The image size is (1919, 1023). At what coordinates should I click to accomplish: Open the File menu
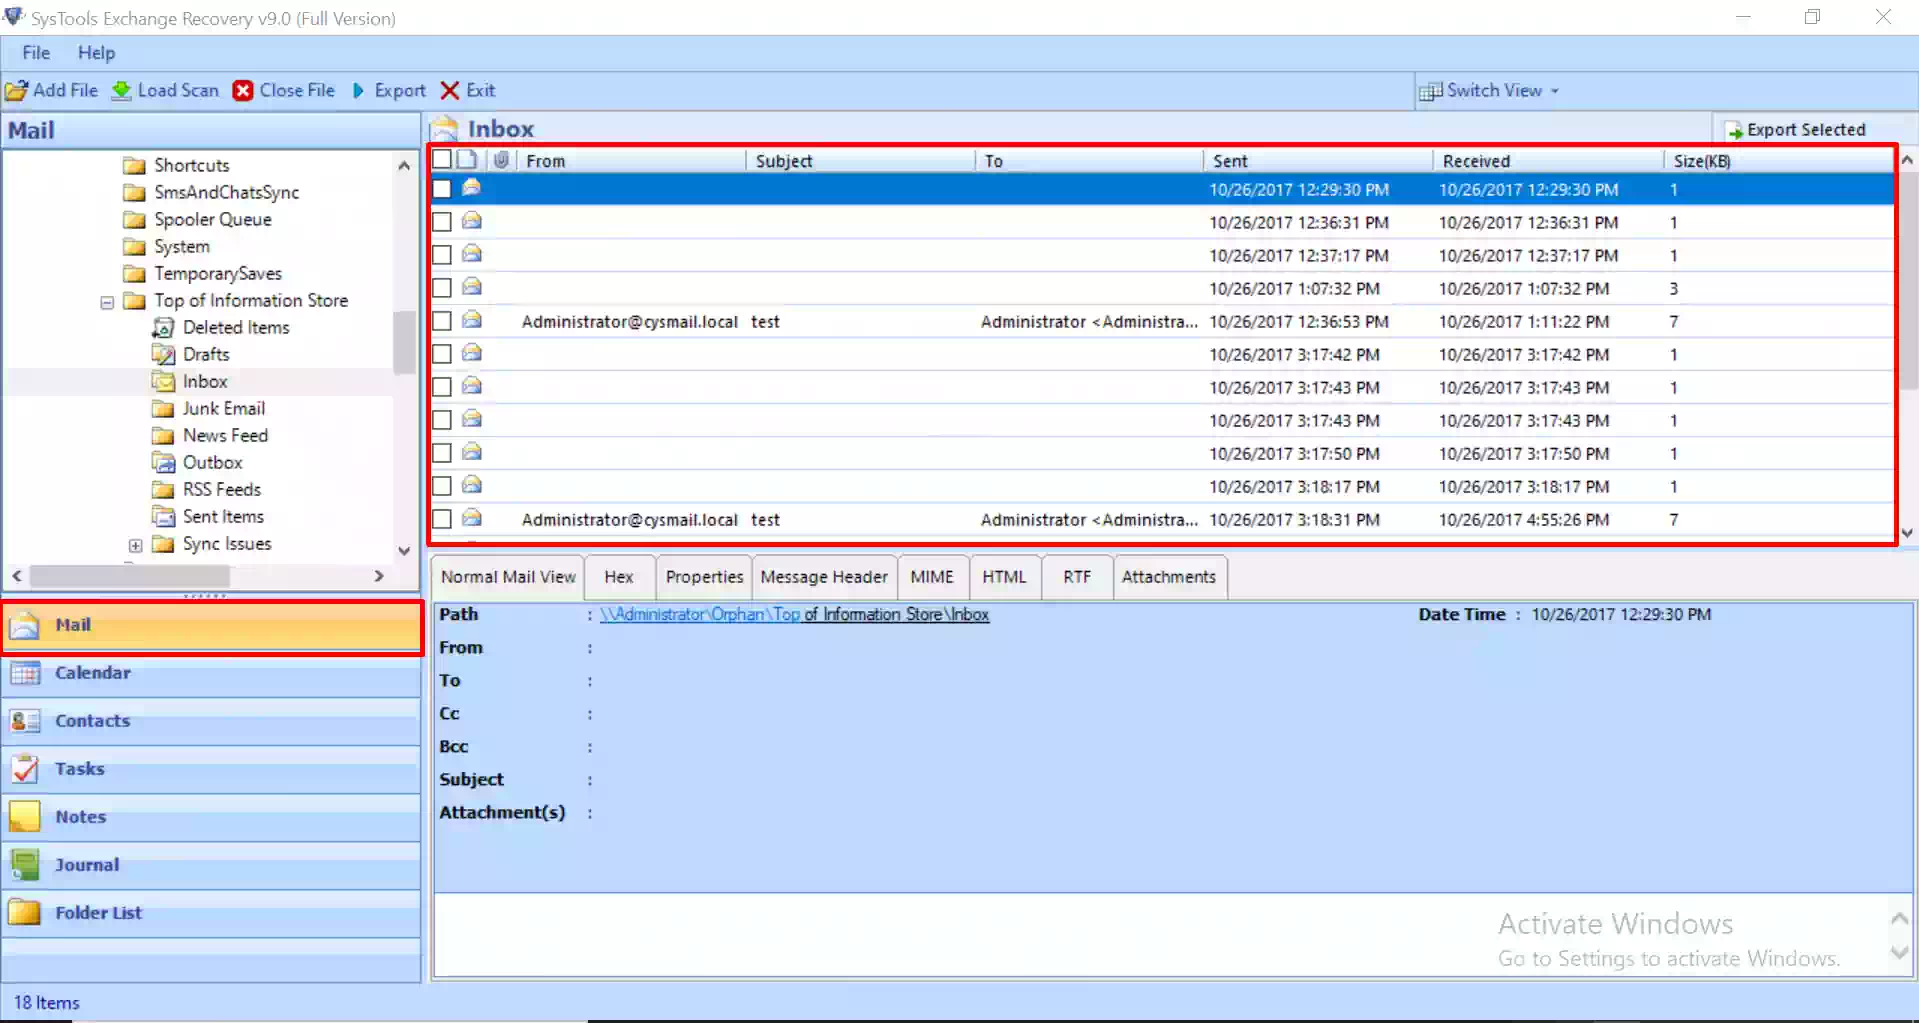pos(36,53)
